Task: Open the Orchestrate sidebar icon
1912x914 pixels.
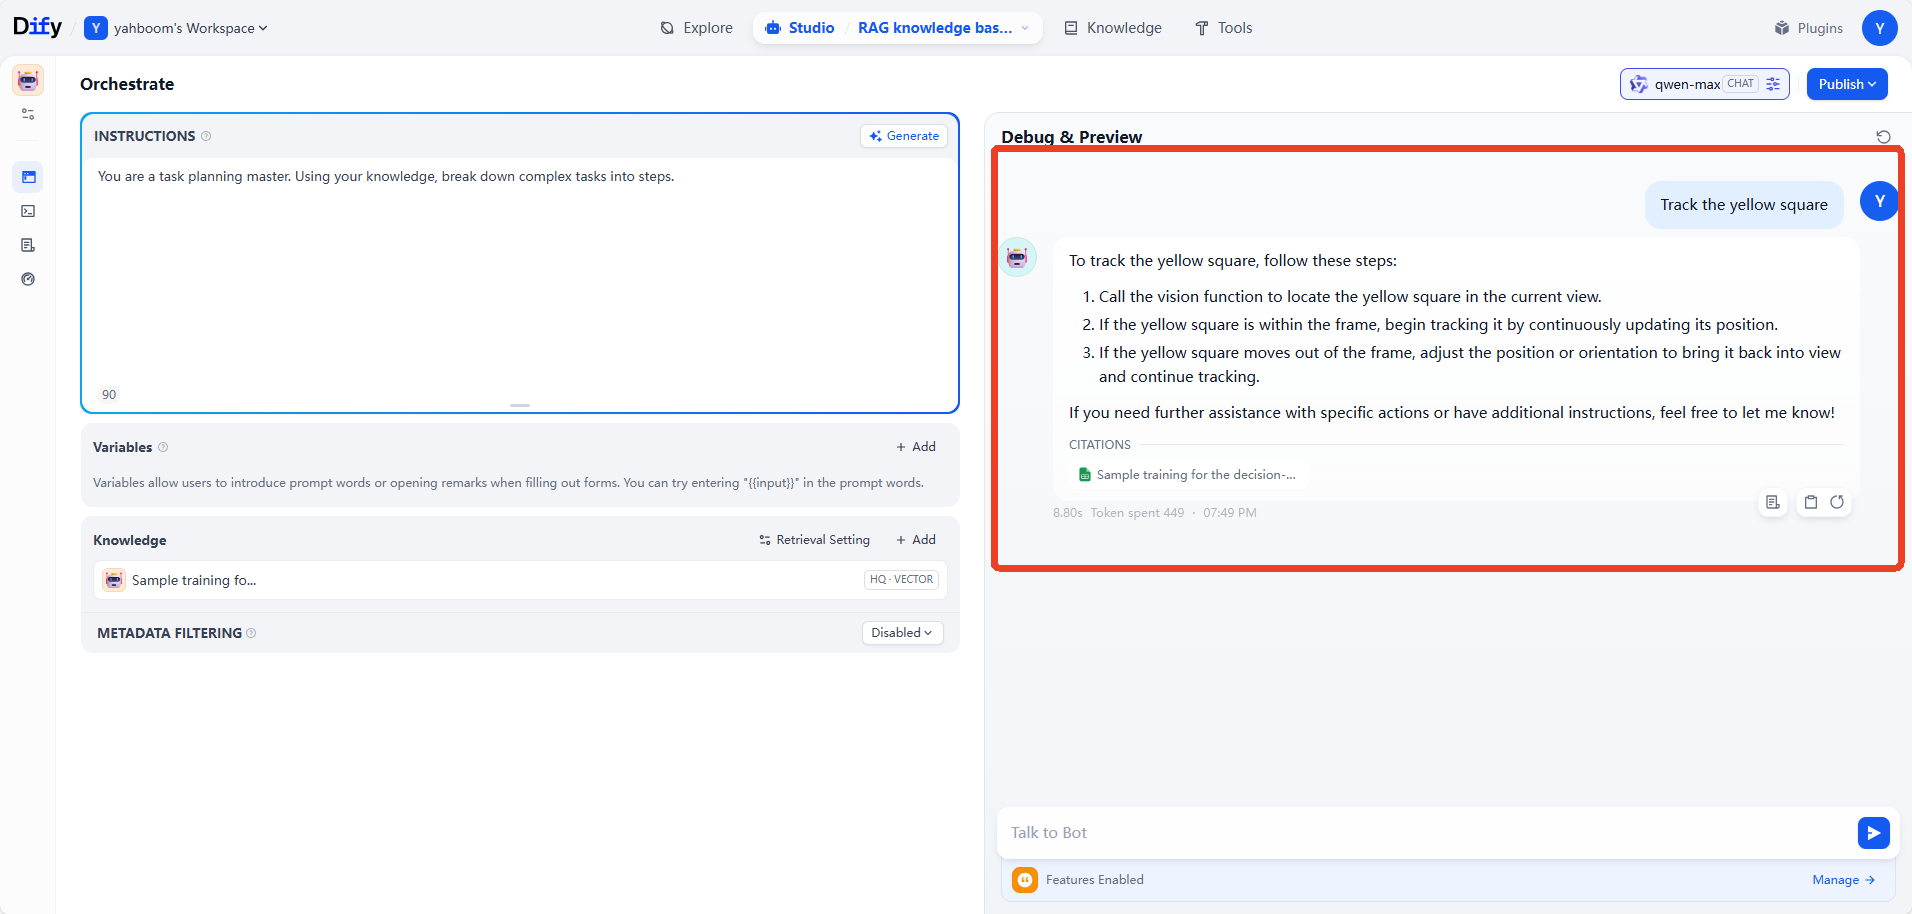Action: 28,177
